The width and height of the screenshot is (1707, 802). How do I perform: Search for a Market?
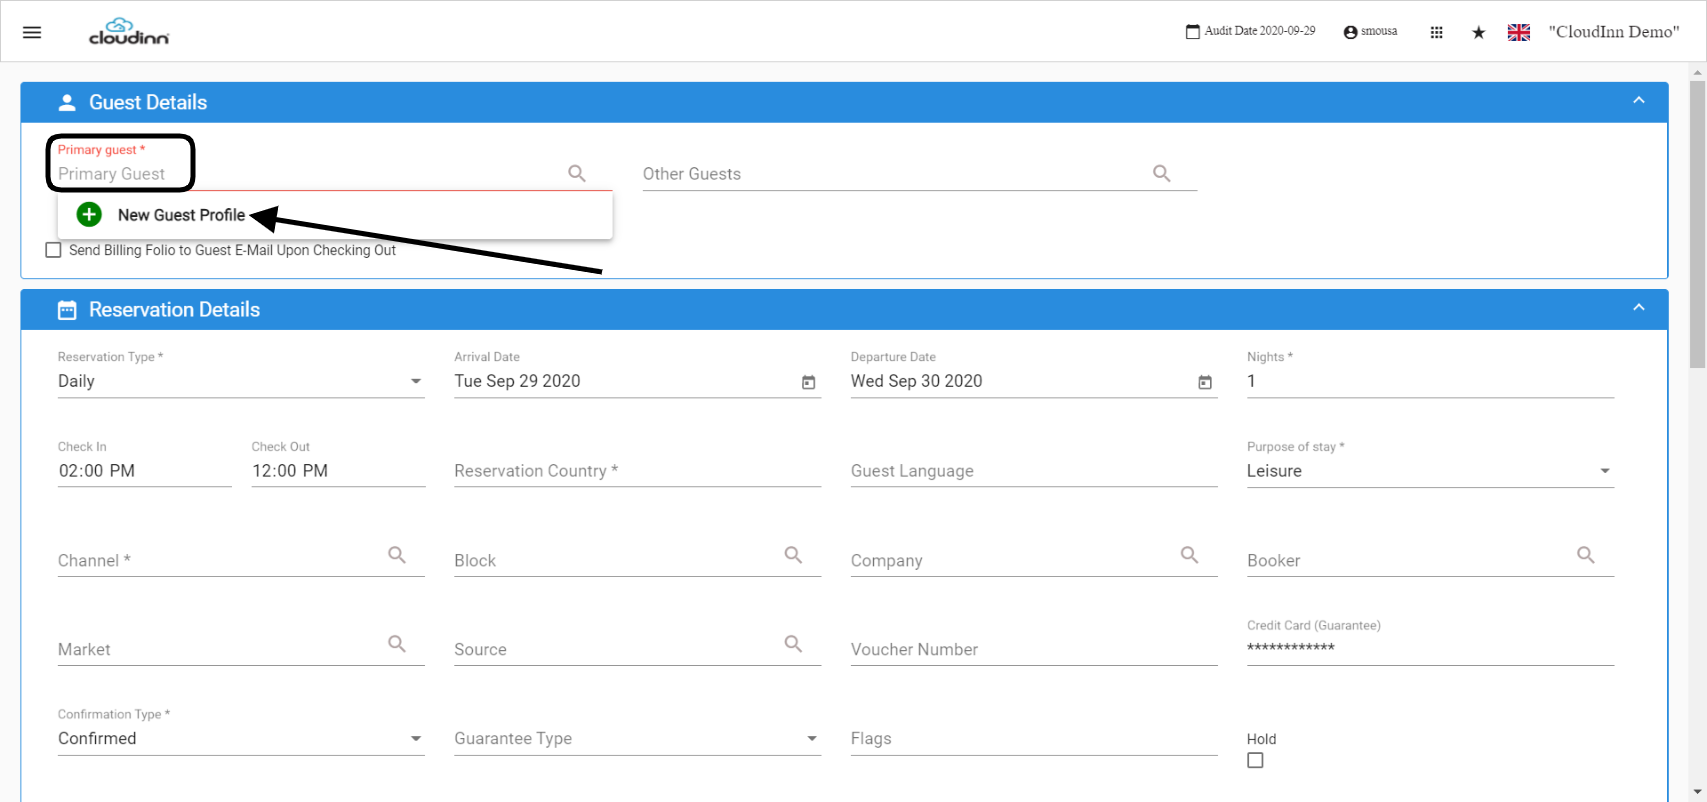pyautogui.click(x=397, y=644)
